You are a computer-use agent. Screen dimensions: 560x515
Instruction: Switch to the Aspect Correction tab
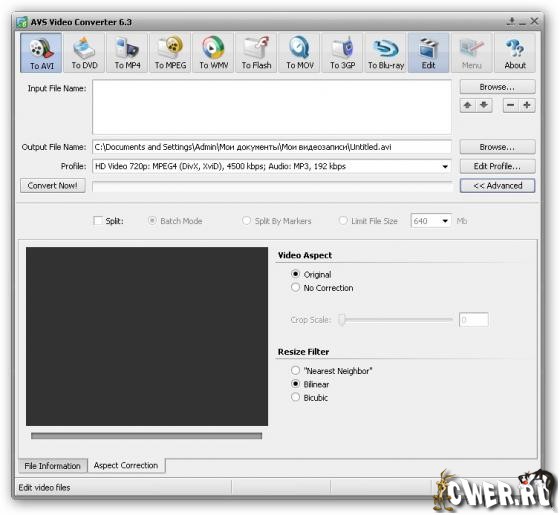(x=126, y=466)
